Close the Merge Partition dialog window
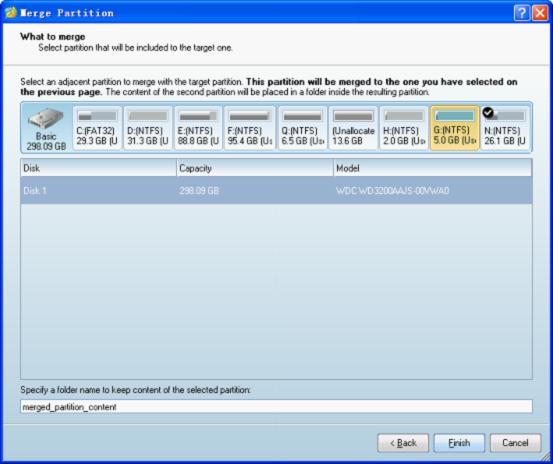This screenshot has height=464, width=553. pyautogui.click(x=540, y=13)
